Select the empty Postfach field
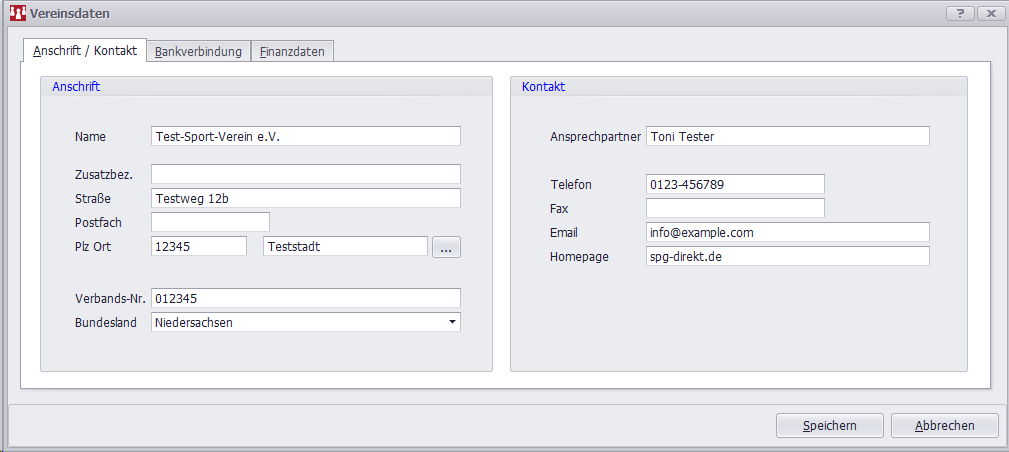 (210, 222)
